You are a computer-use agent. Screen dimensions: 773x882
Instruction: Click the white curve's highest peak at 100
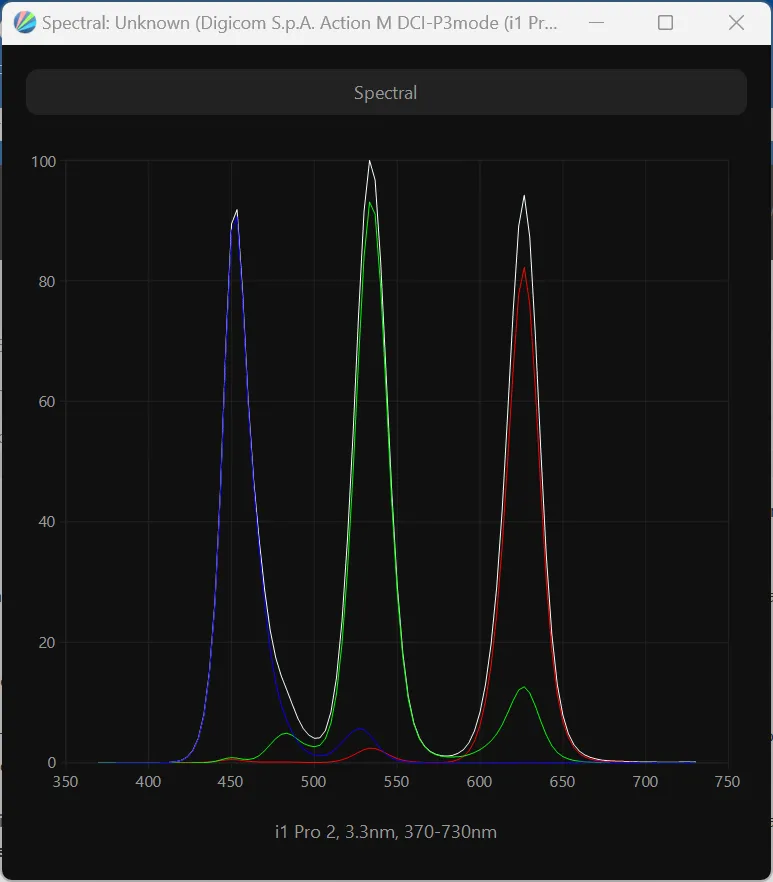tap(370, 161)
